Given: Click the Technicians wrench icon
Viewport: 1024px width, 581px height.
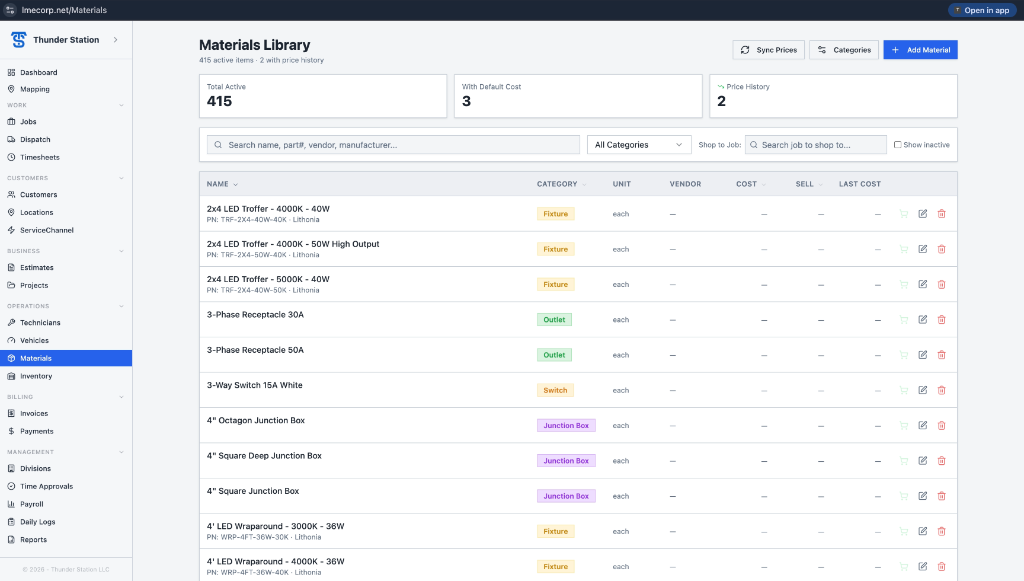Looking at the screenshot, I should pos(11,322).
